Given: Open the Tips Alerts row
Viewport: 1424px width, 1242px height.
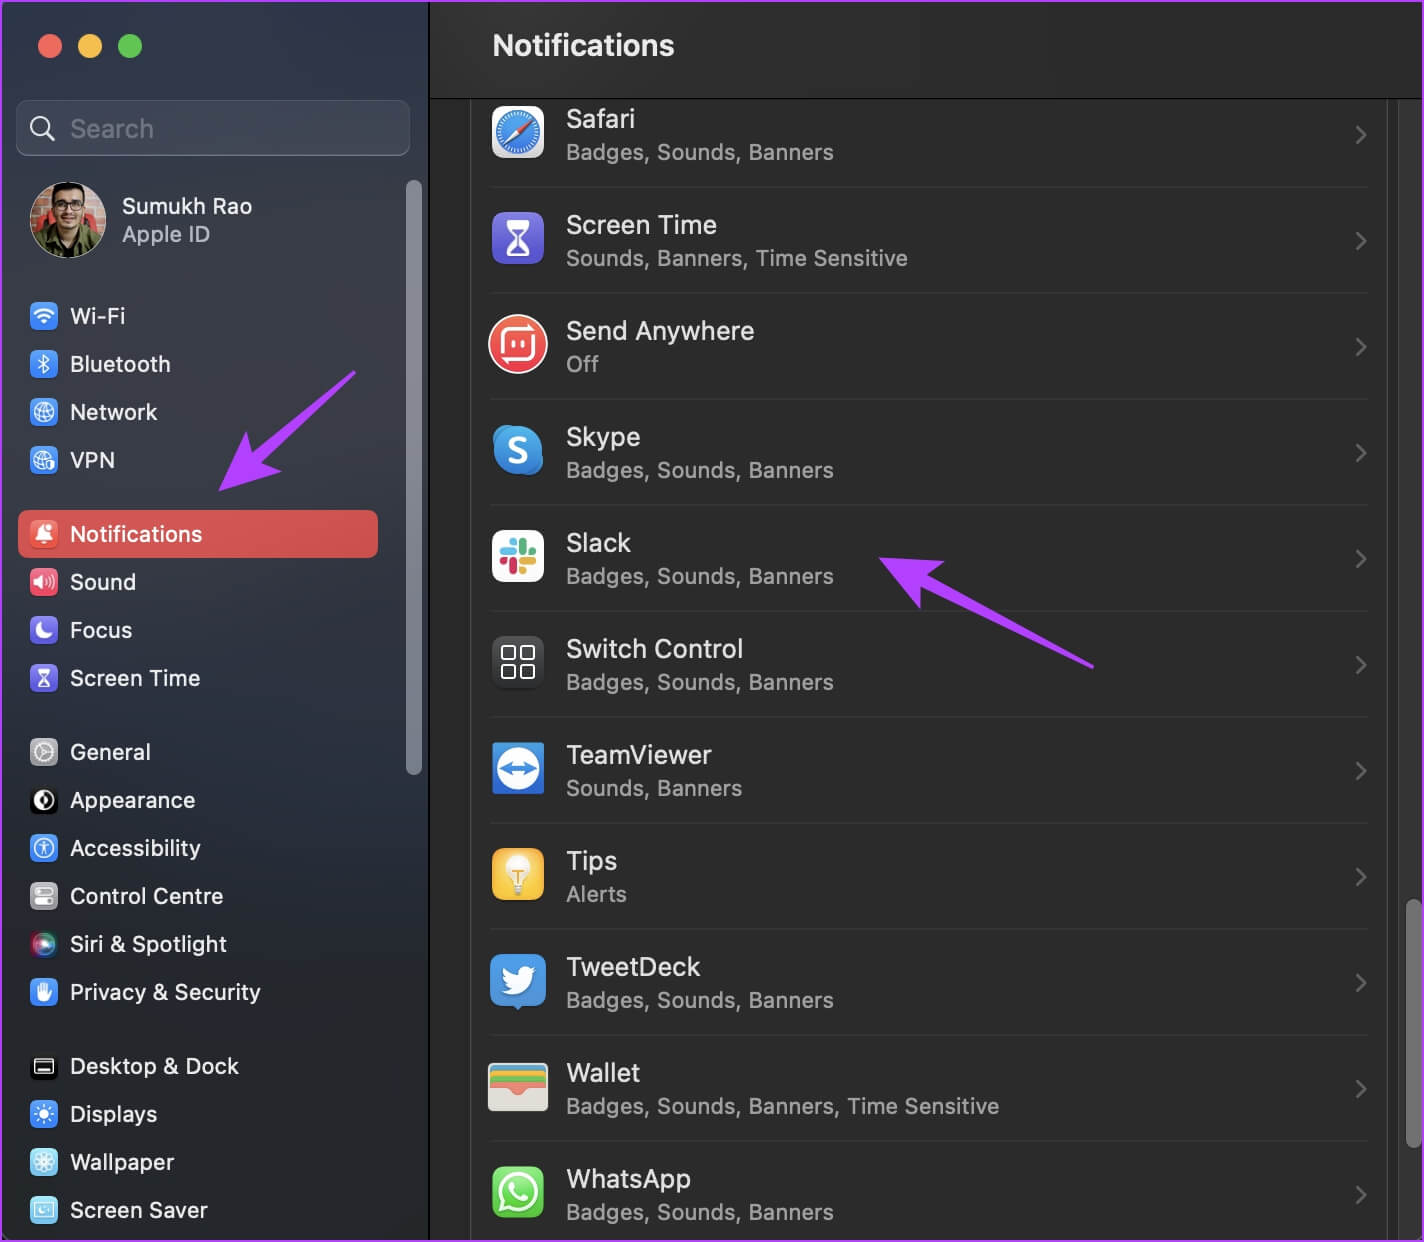Looking at the screenshot, I should 928,877.
